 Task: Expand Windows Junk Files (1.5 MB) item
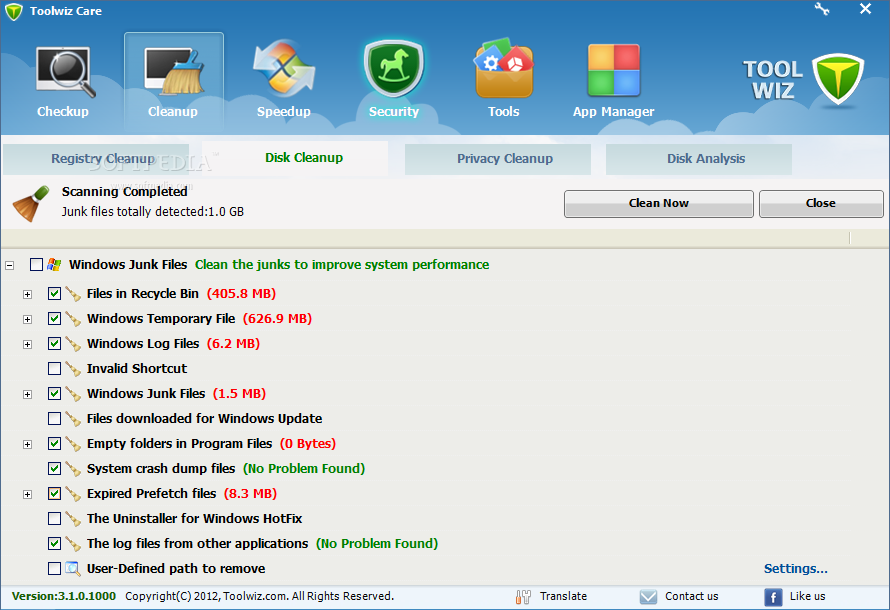pos(27,394)
